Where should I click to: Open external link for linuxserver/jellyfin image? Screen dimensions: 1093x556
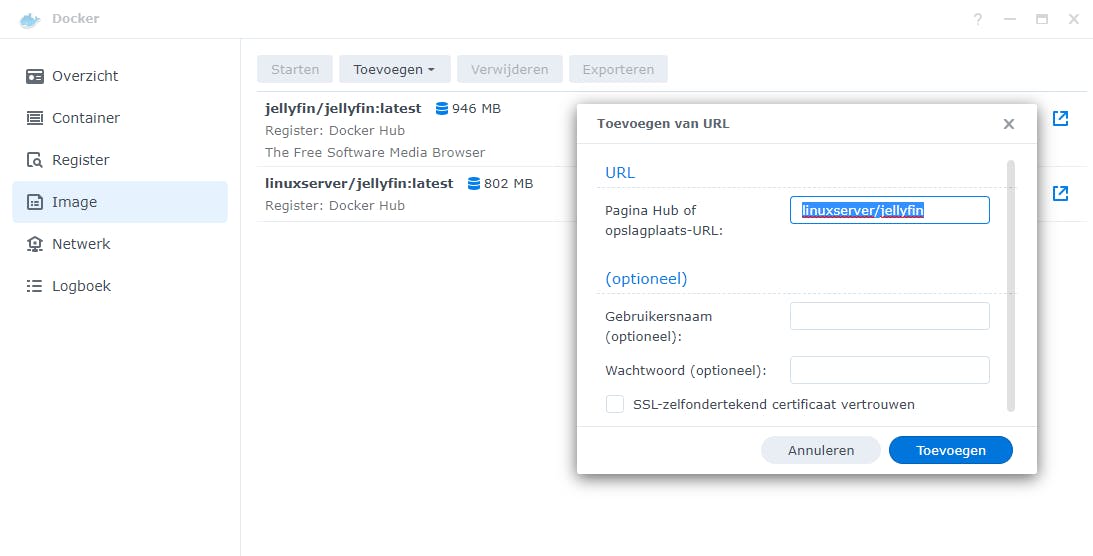1060,193
